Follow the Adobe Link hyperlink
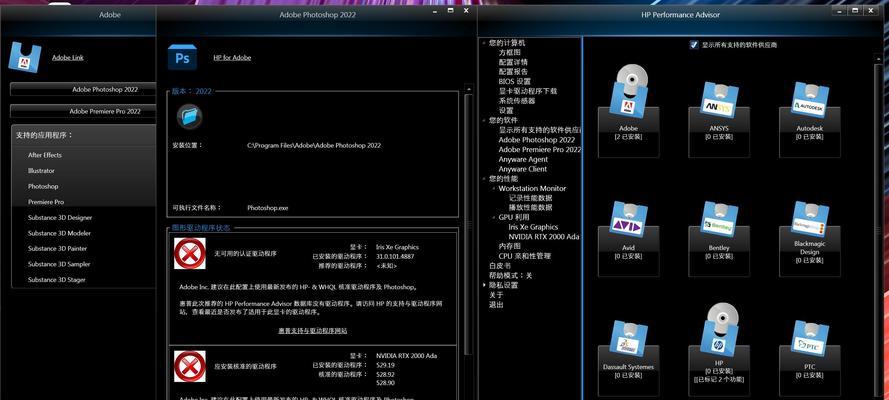 [x=67, y=58]
